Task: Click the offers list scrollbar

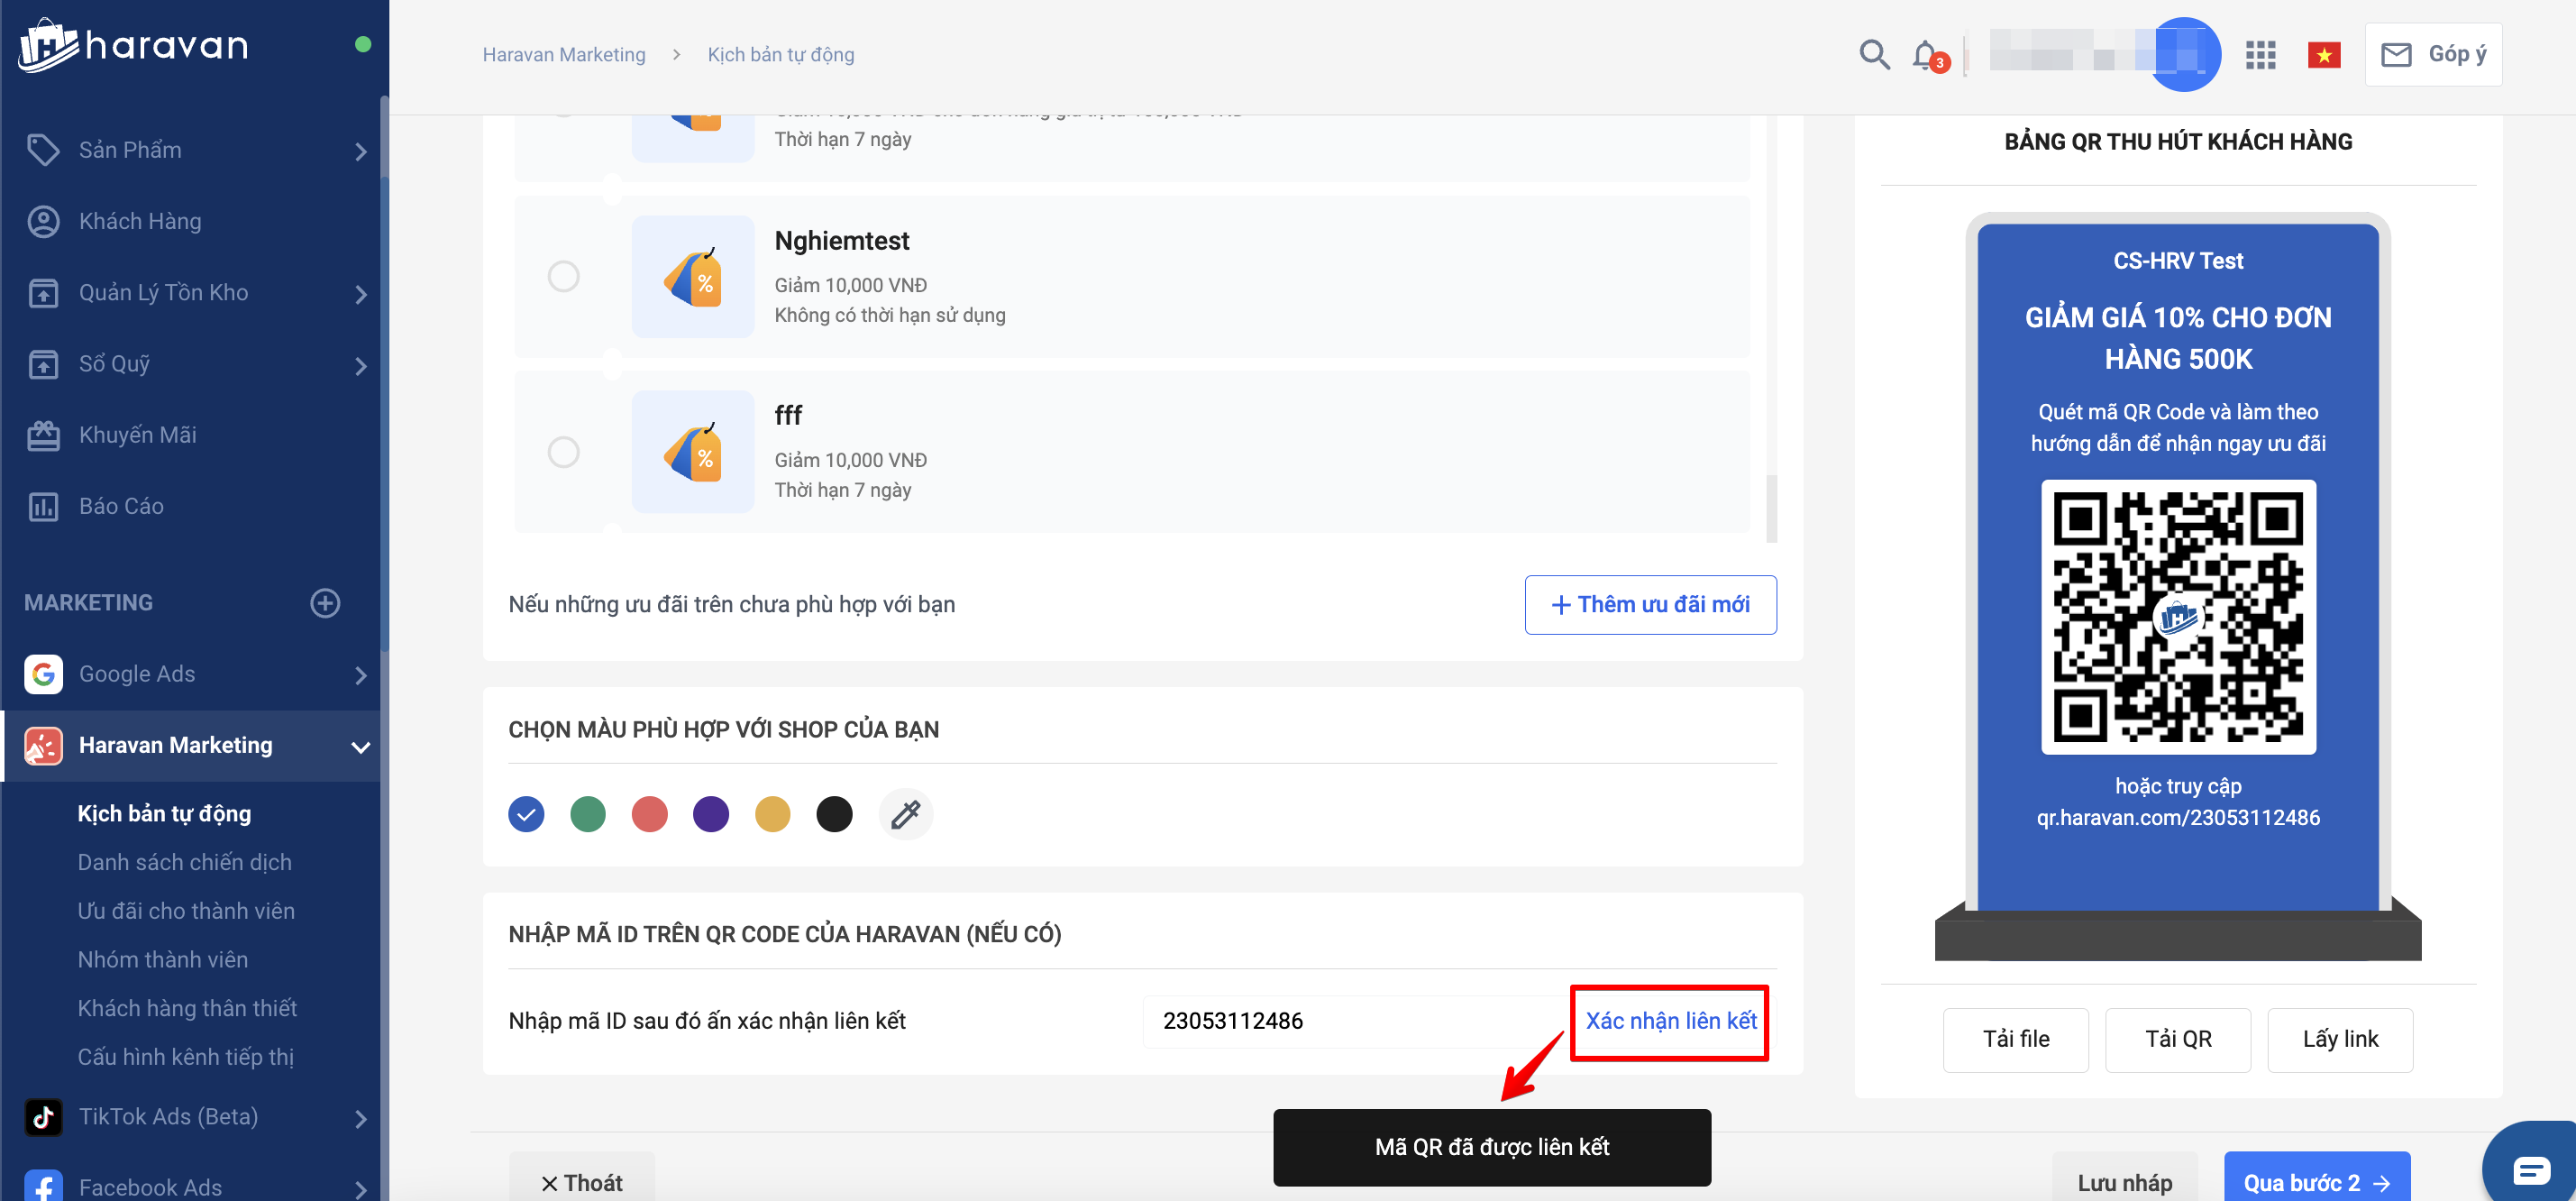Action: pyautogui.click(x=1772, y=508)
